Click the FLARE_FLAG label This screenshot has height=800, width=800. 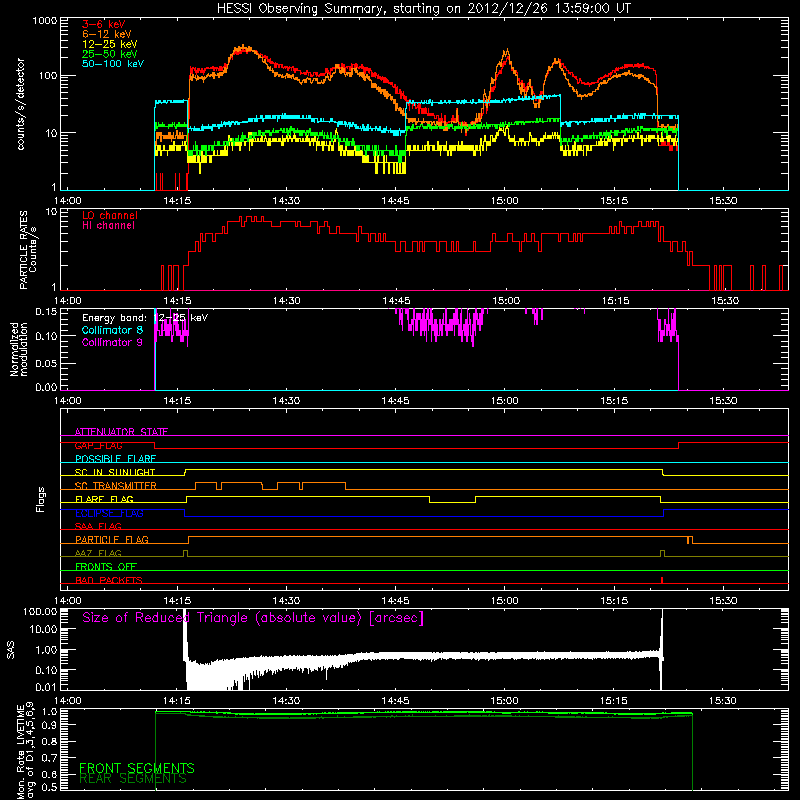pyautogui.click(x=104, y=499)
